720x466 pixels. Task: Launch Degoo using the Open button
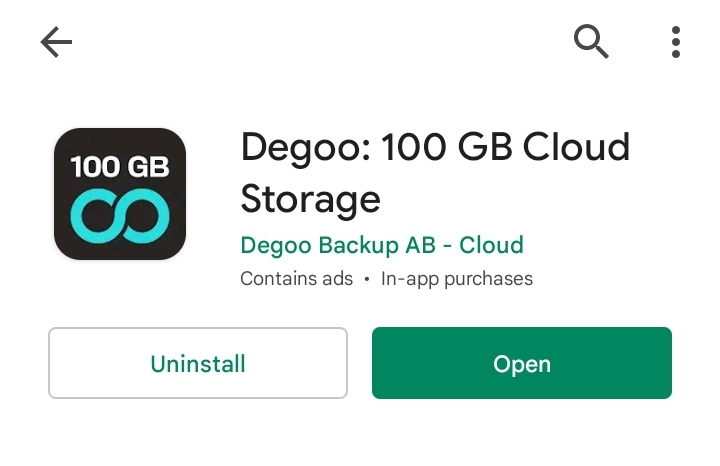click(522, 363)
